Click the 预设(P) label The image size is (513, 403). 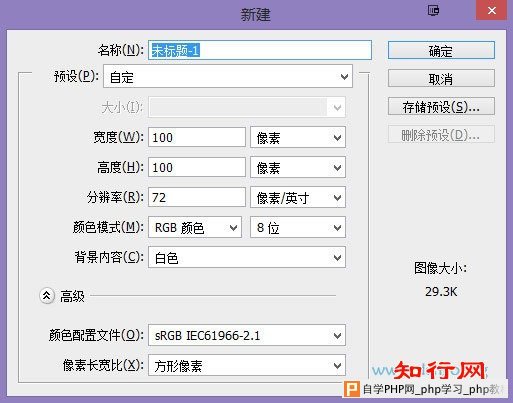click(x=76, y=76)
